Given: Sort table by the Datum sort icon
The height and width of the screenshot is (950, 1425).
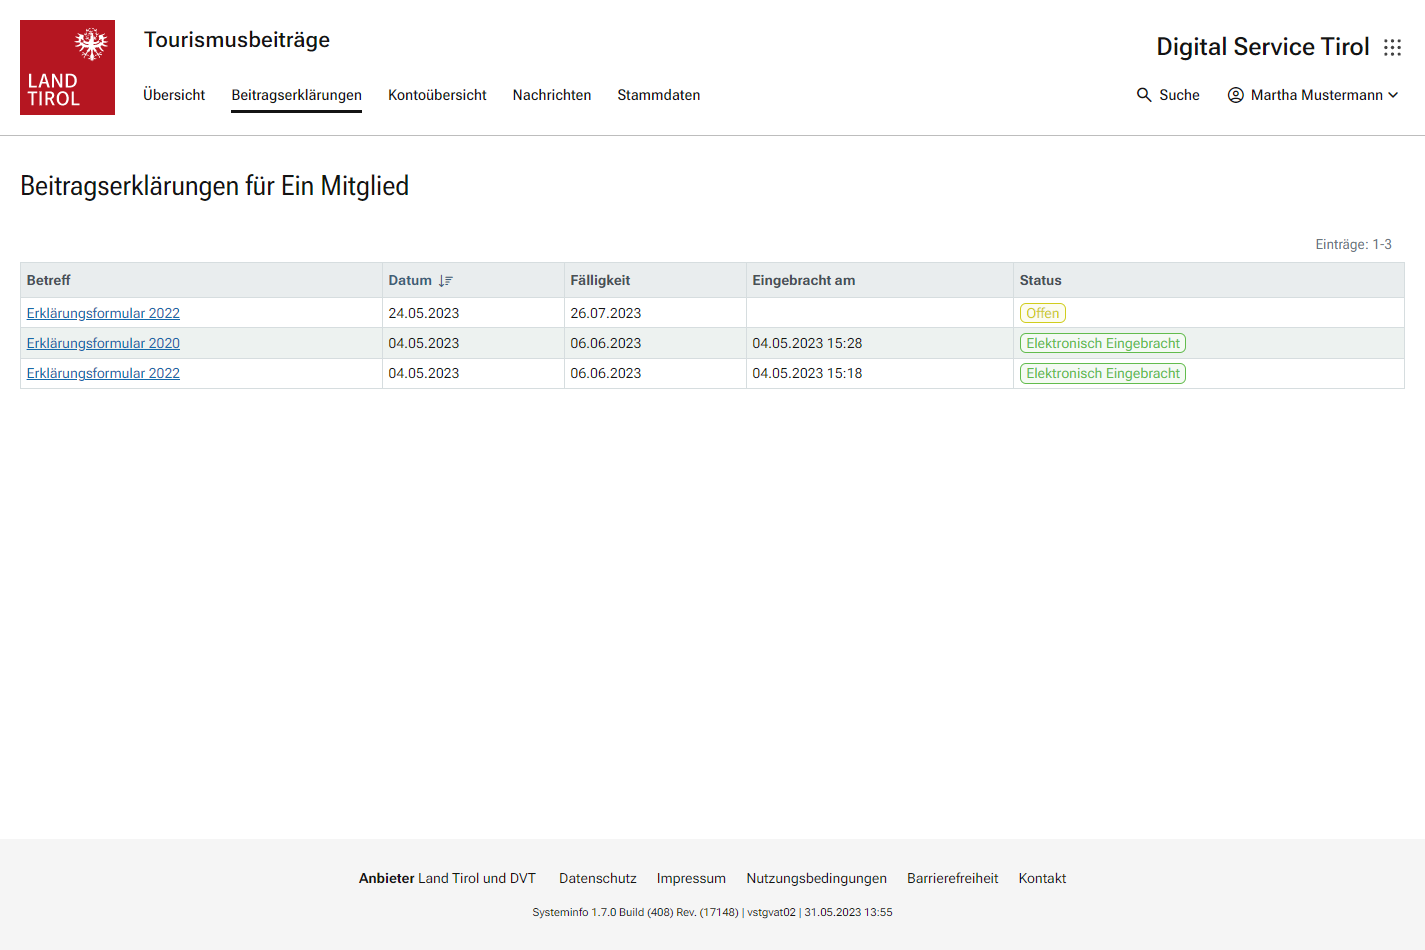Looking at the screenshot, I should pos(446,281).
